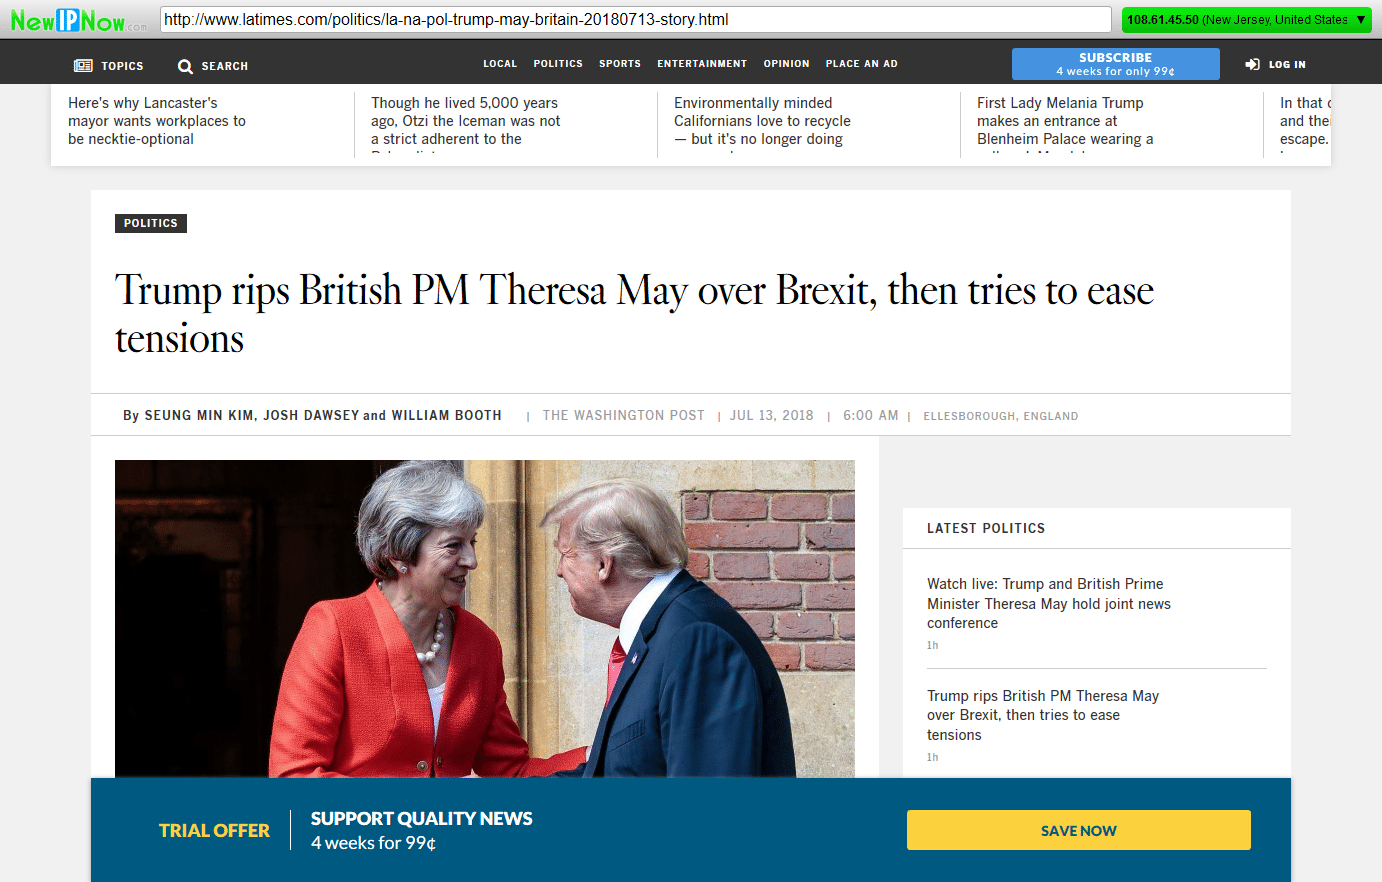
Task: Open the Topics newspaper icon
Action: (x=83, y=66)
